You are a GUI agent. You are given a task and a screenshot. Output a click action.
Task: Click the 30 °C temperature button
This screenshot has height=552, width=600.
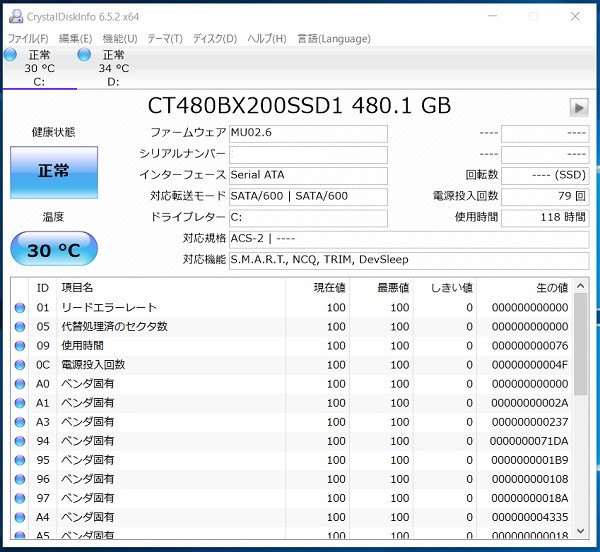coord(54,249)
